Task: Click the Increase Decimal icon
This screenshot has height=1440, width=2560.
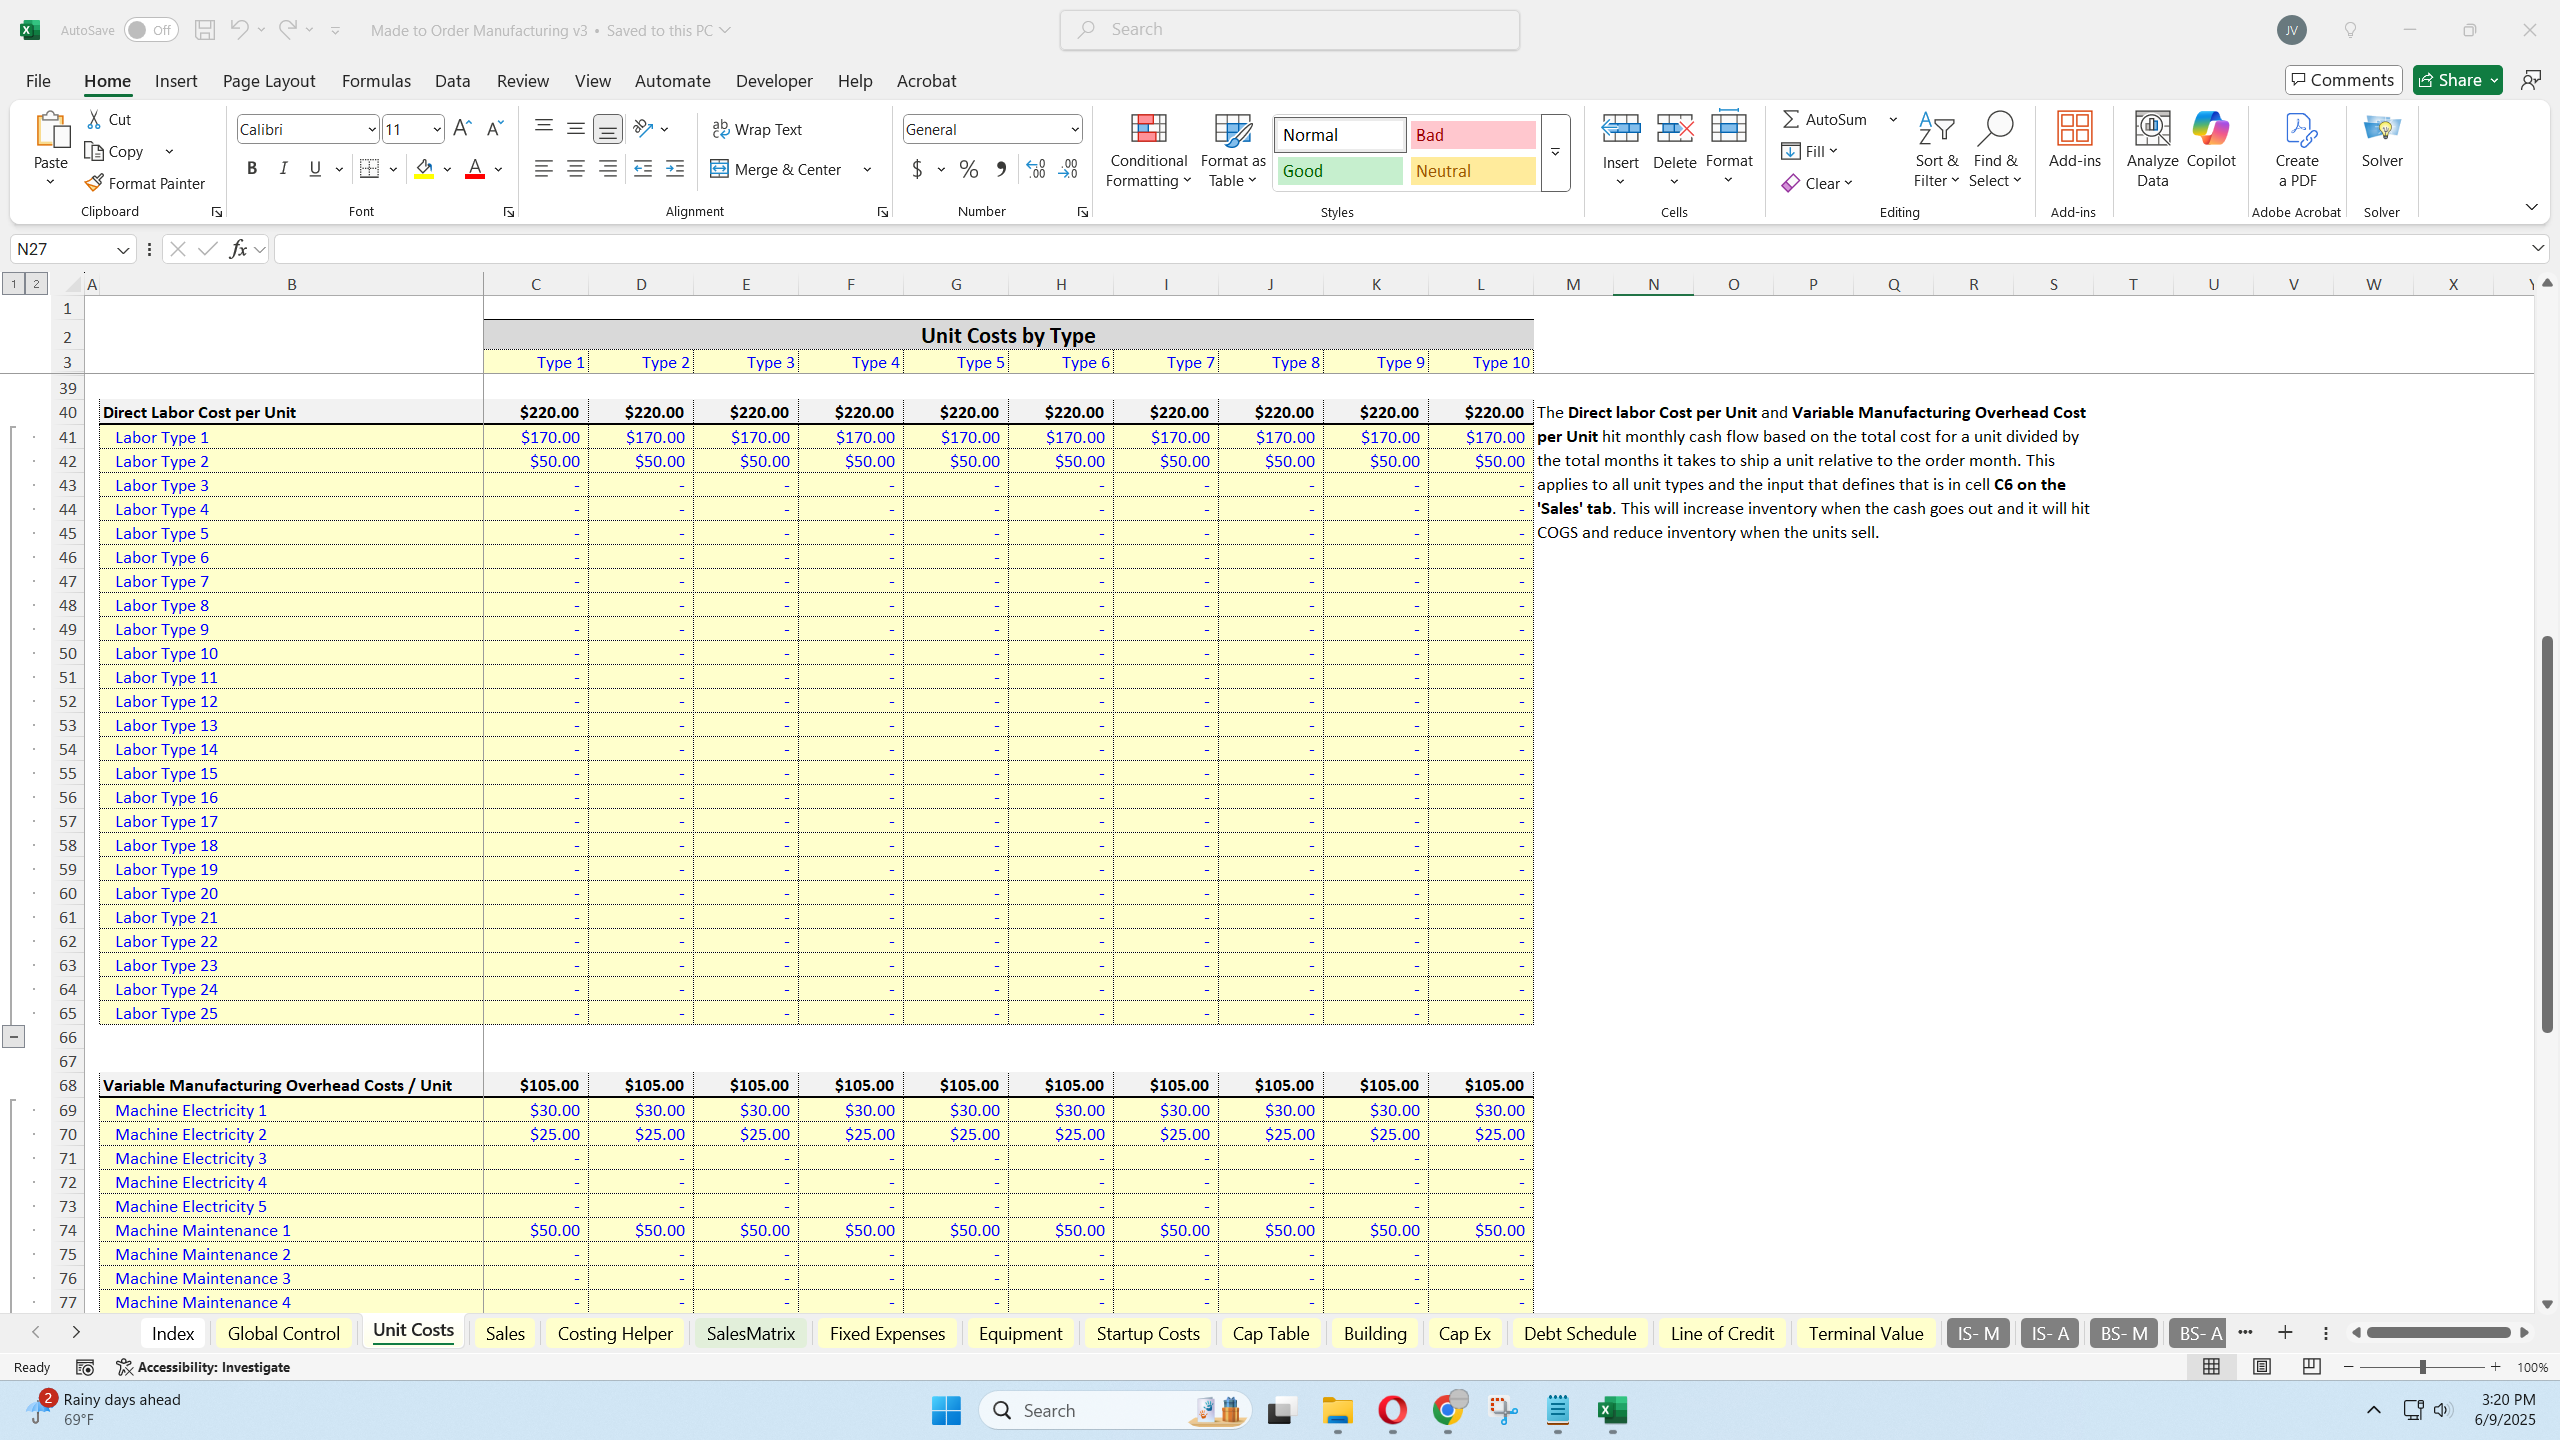Action: click(1035, 169)
